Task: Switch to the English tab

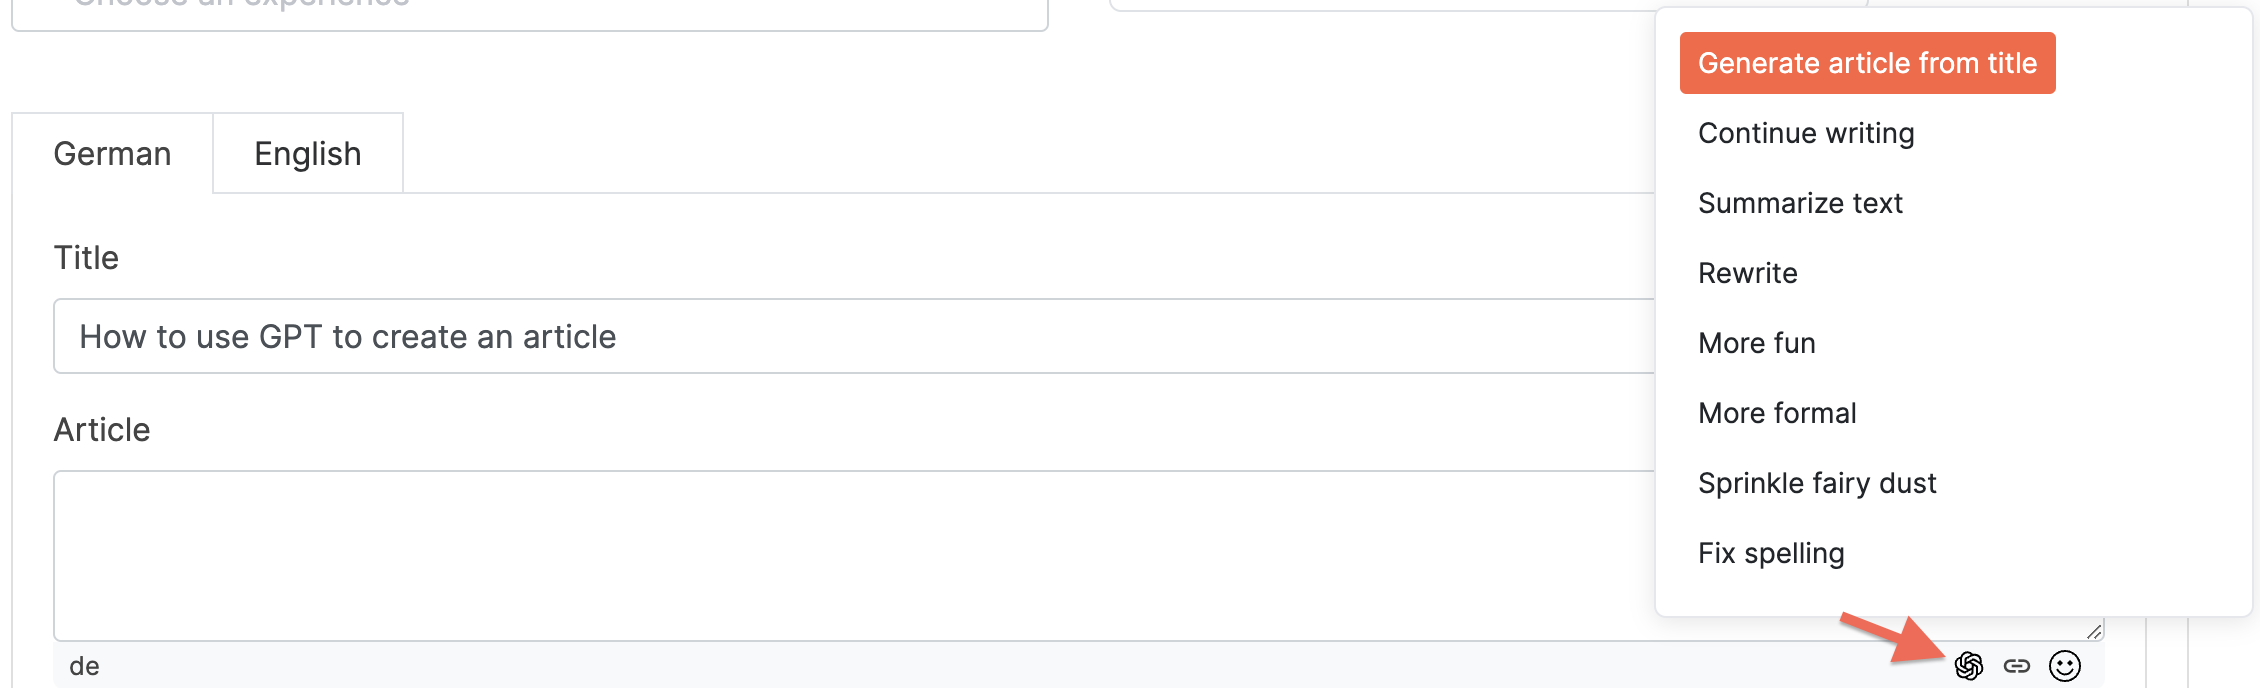Action: (x=308, y=154)
